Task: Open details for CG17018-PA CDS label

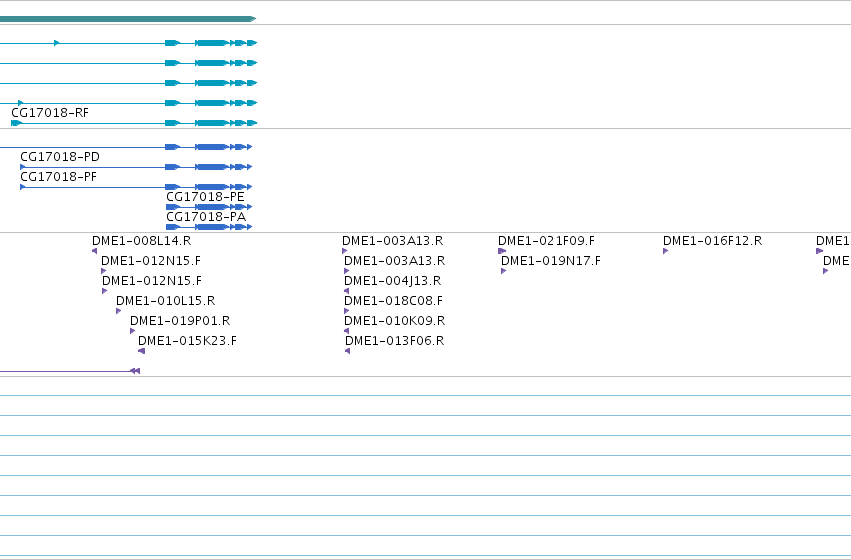Action: tap(206, 217)
